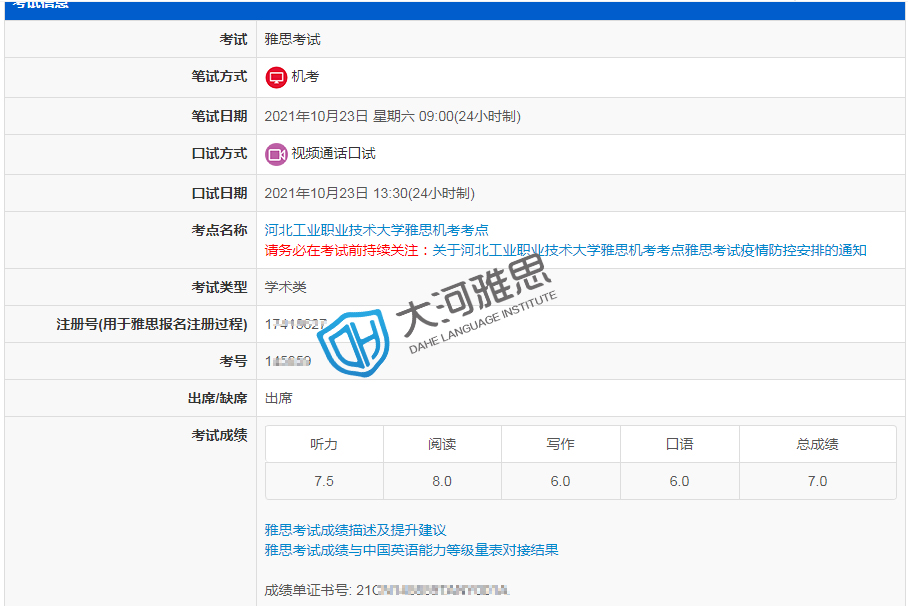Click the 笔试日期 row label
Screen dimensions: 908x606
219,116
